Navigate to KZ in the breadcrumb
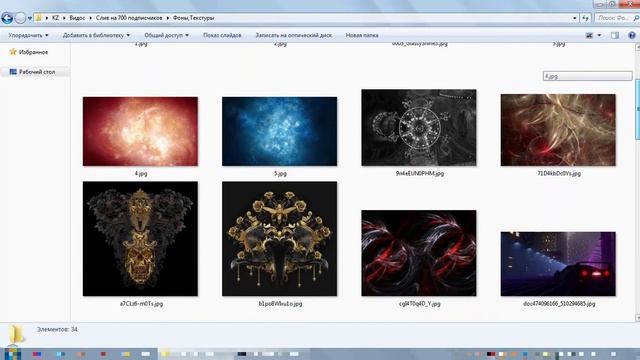Screen dimensions: 640x360 coord(55,18)
